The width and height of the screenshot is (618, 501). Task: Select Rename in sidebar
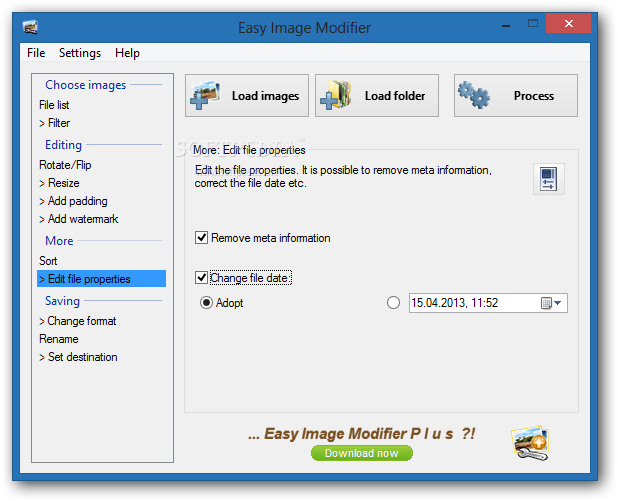click(x=59, y=339)
